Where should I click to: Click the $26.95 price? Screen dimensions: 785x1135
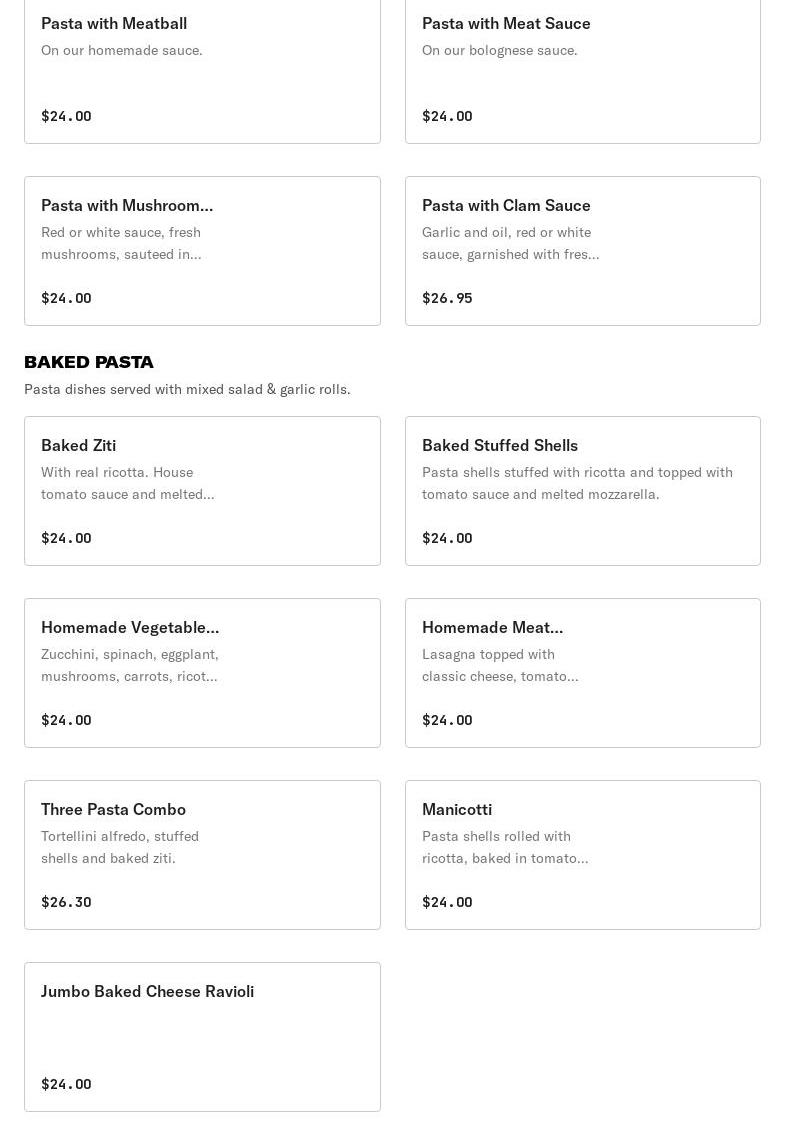447,298
